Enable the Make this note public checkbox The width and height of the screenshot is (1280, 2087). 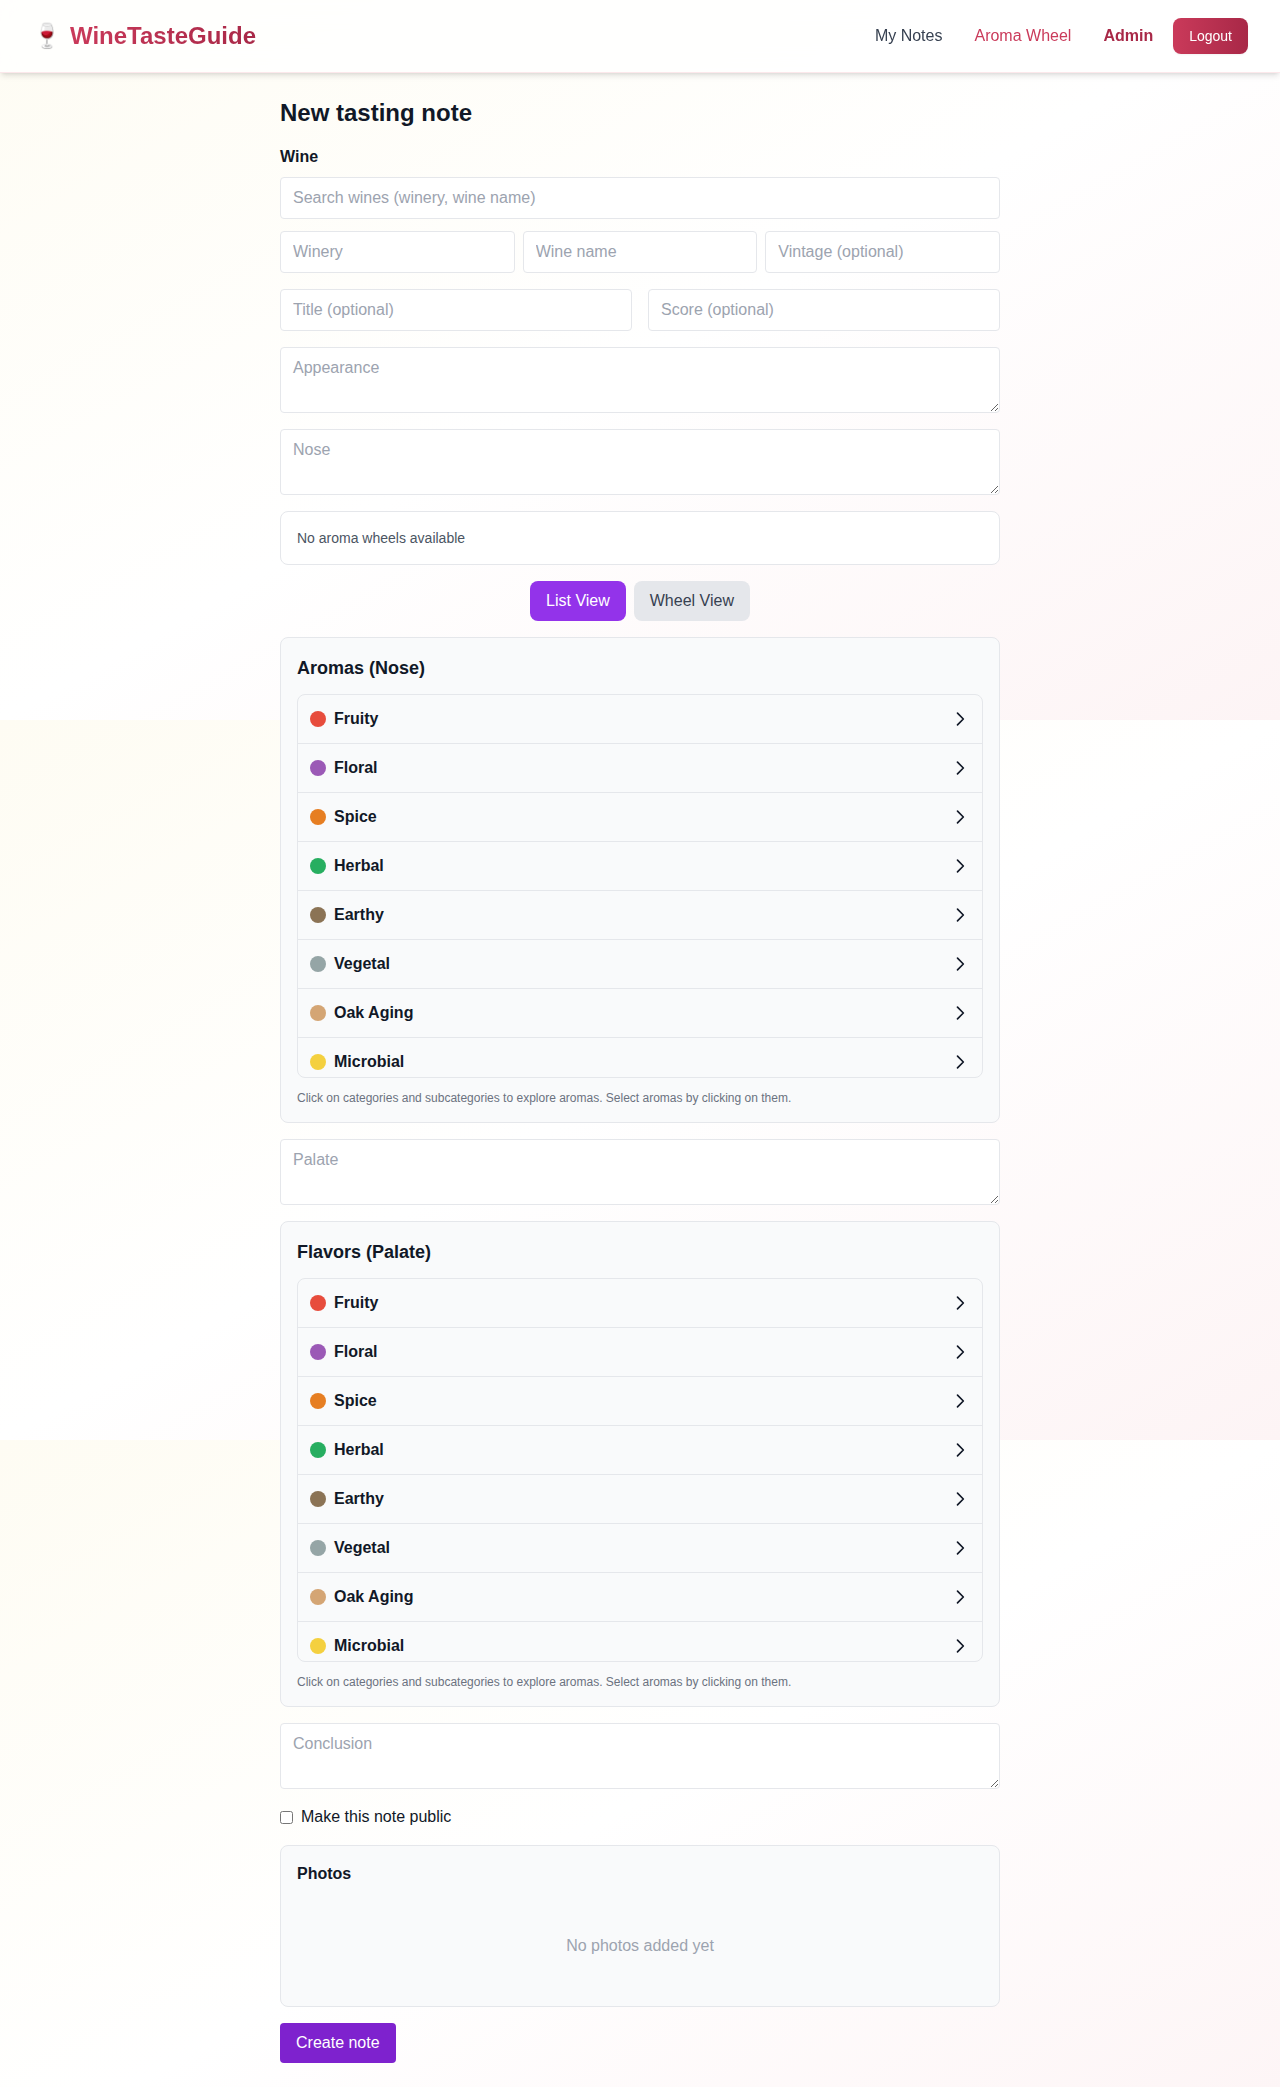coord(286,1817)
